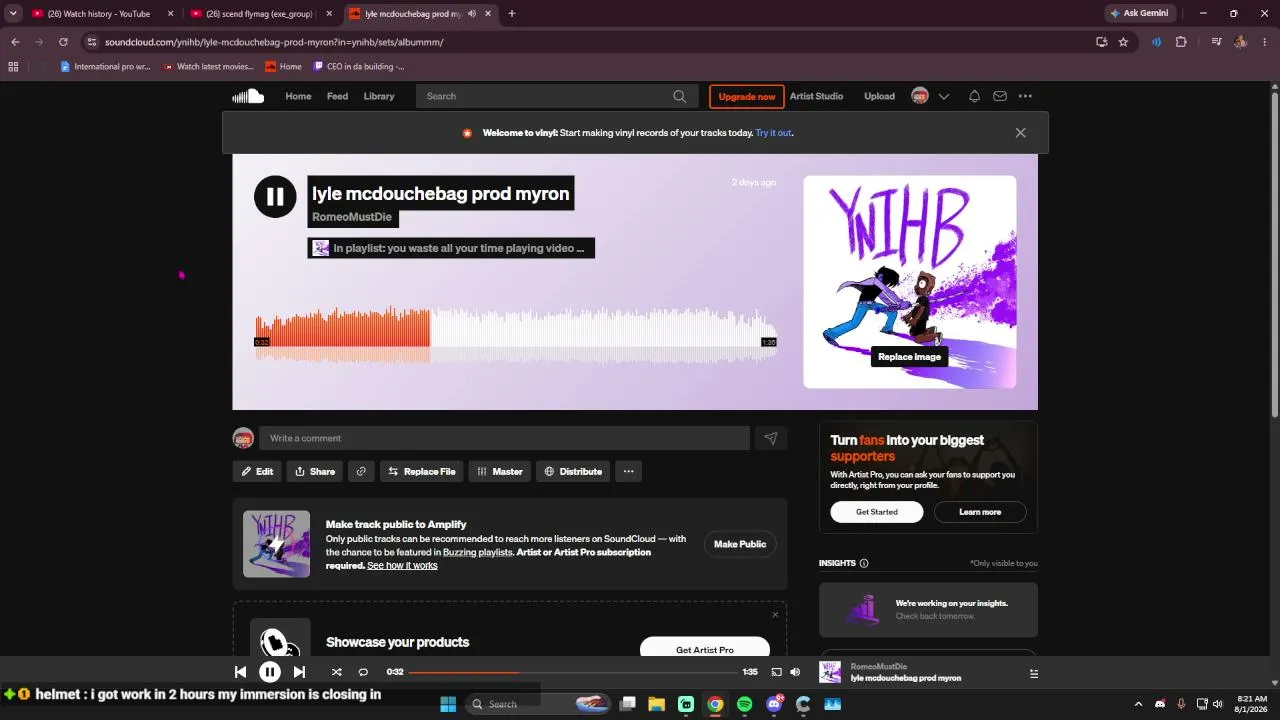Send the comment with the arrow icon

point(771,438)
